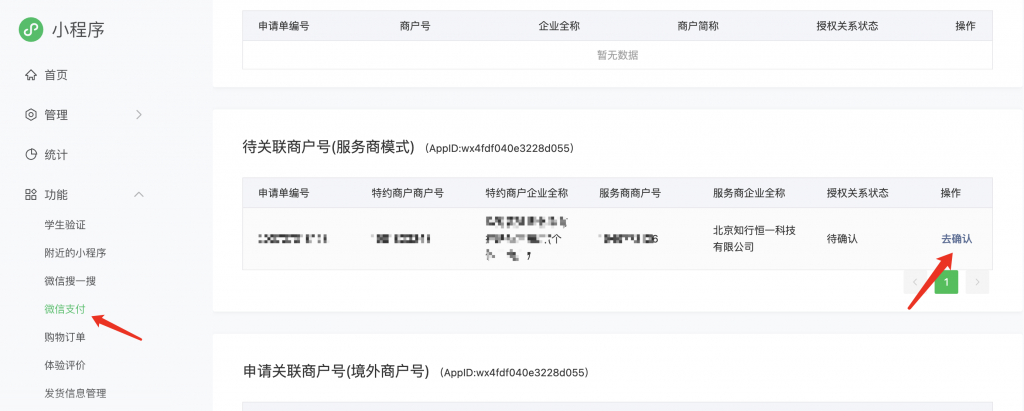Click 去确认 link in the table

(x=956, y=239)
